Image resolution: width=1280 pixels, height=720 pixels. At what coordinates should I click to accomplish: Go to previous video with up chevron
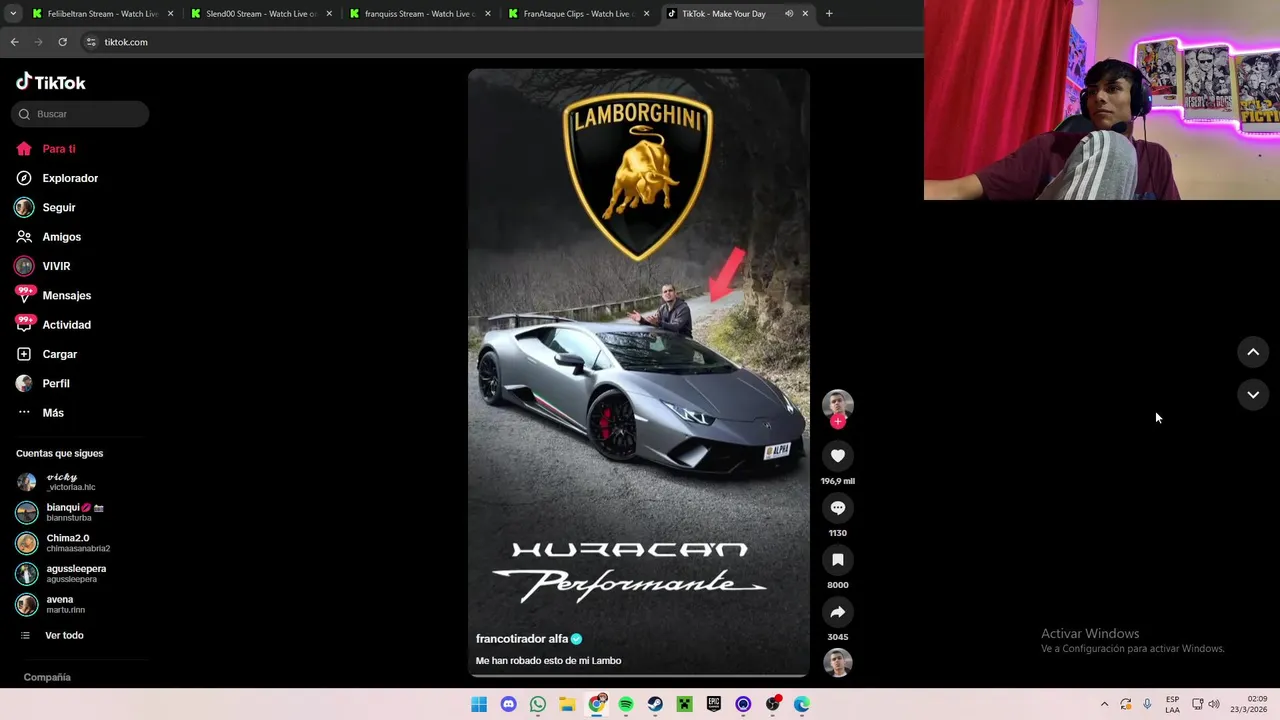coord(1253,352)
